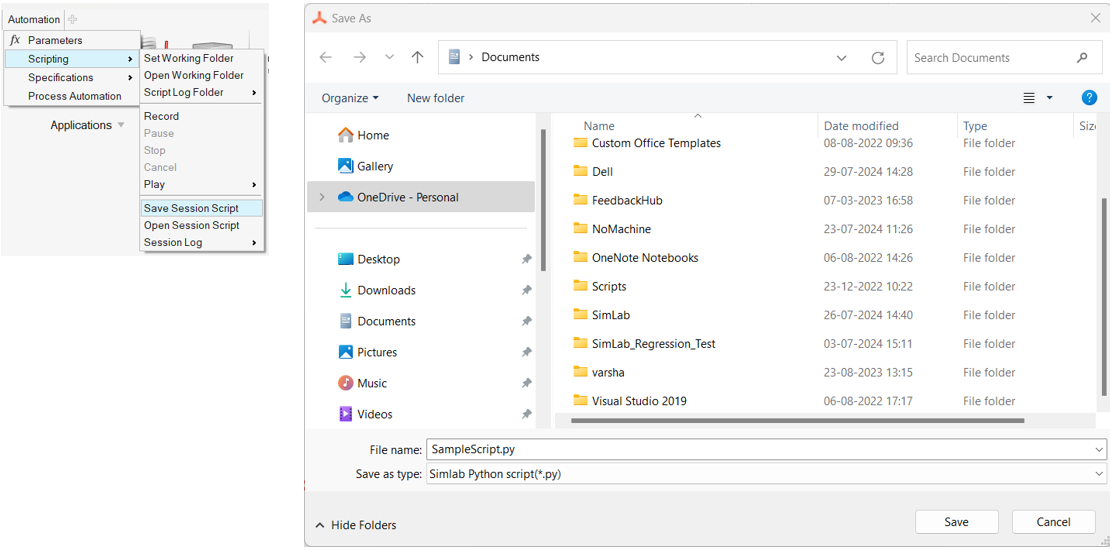Expand the address bar history dropdown
The image size is (1110, 550).
[842, 58]
